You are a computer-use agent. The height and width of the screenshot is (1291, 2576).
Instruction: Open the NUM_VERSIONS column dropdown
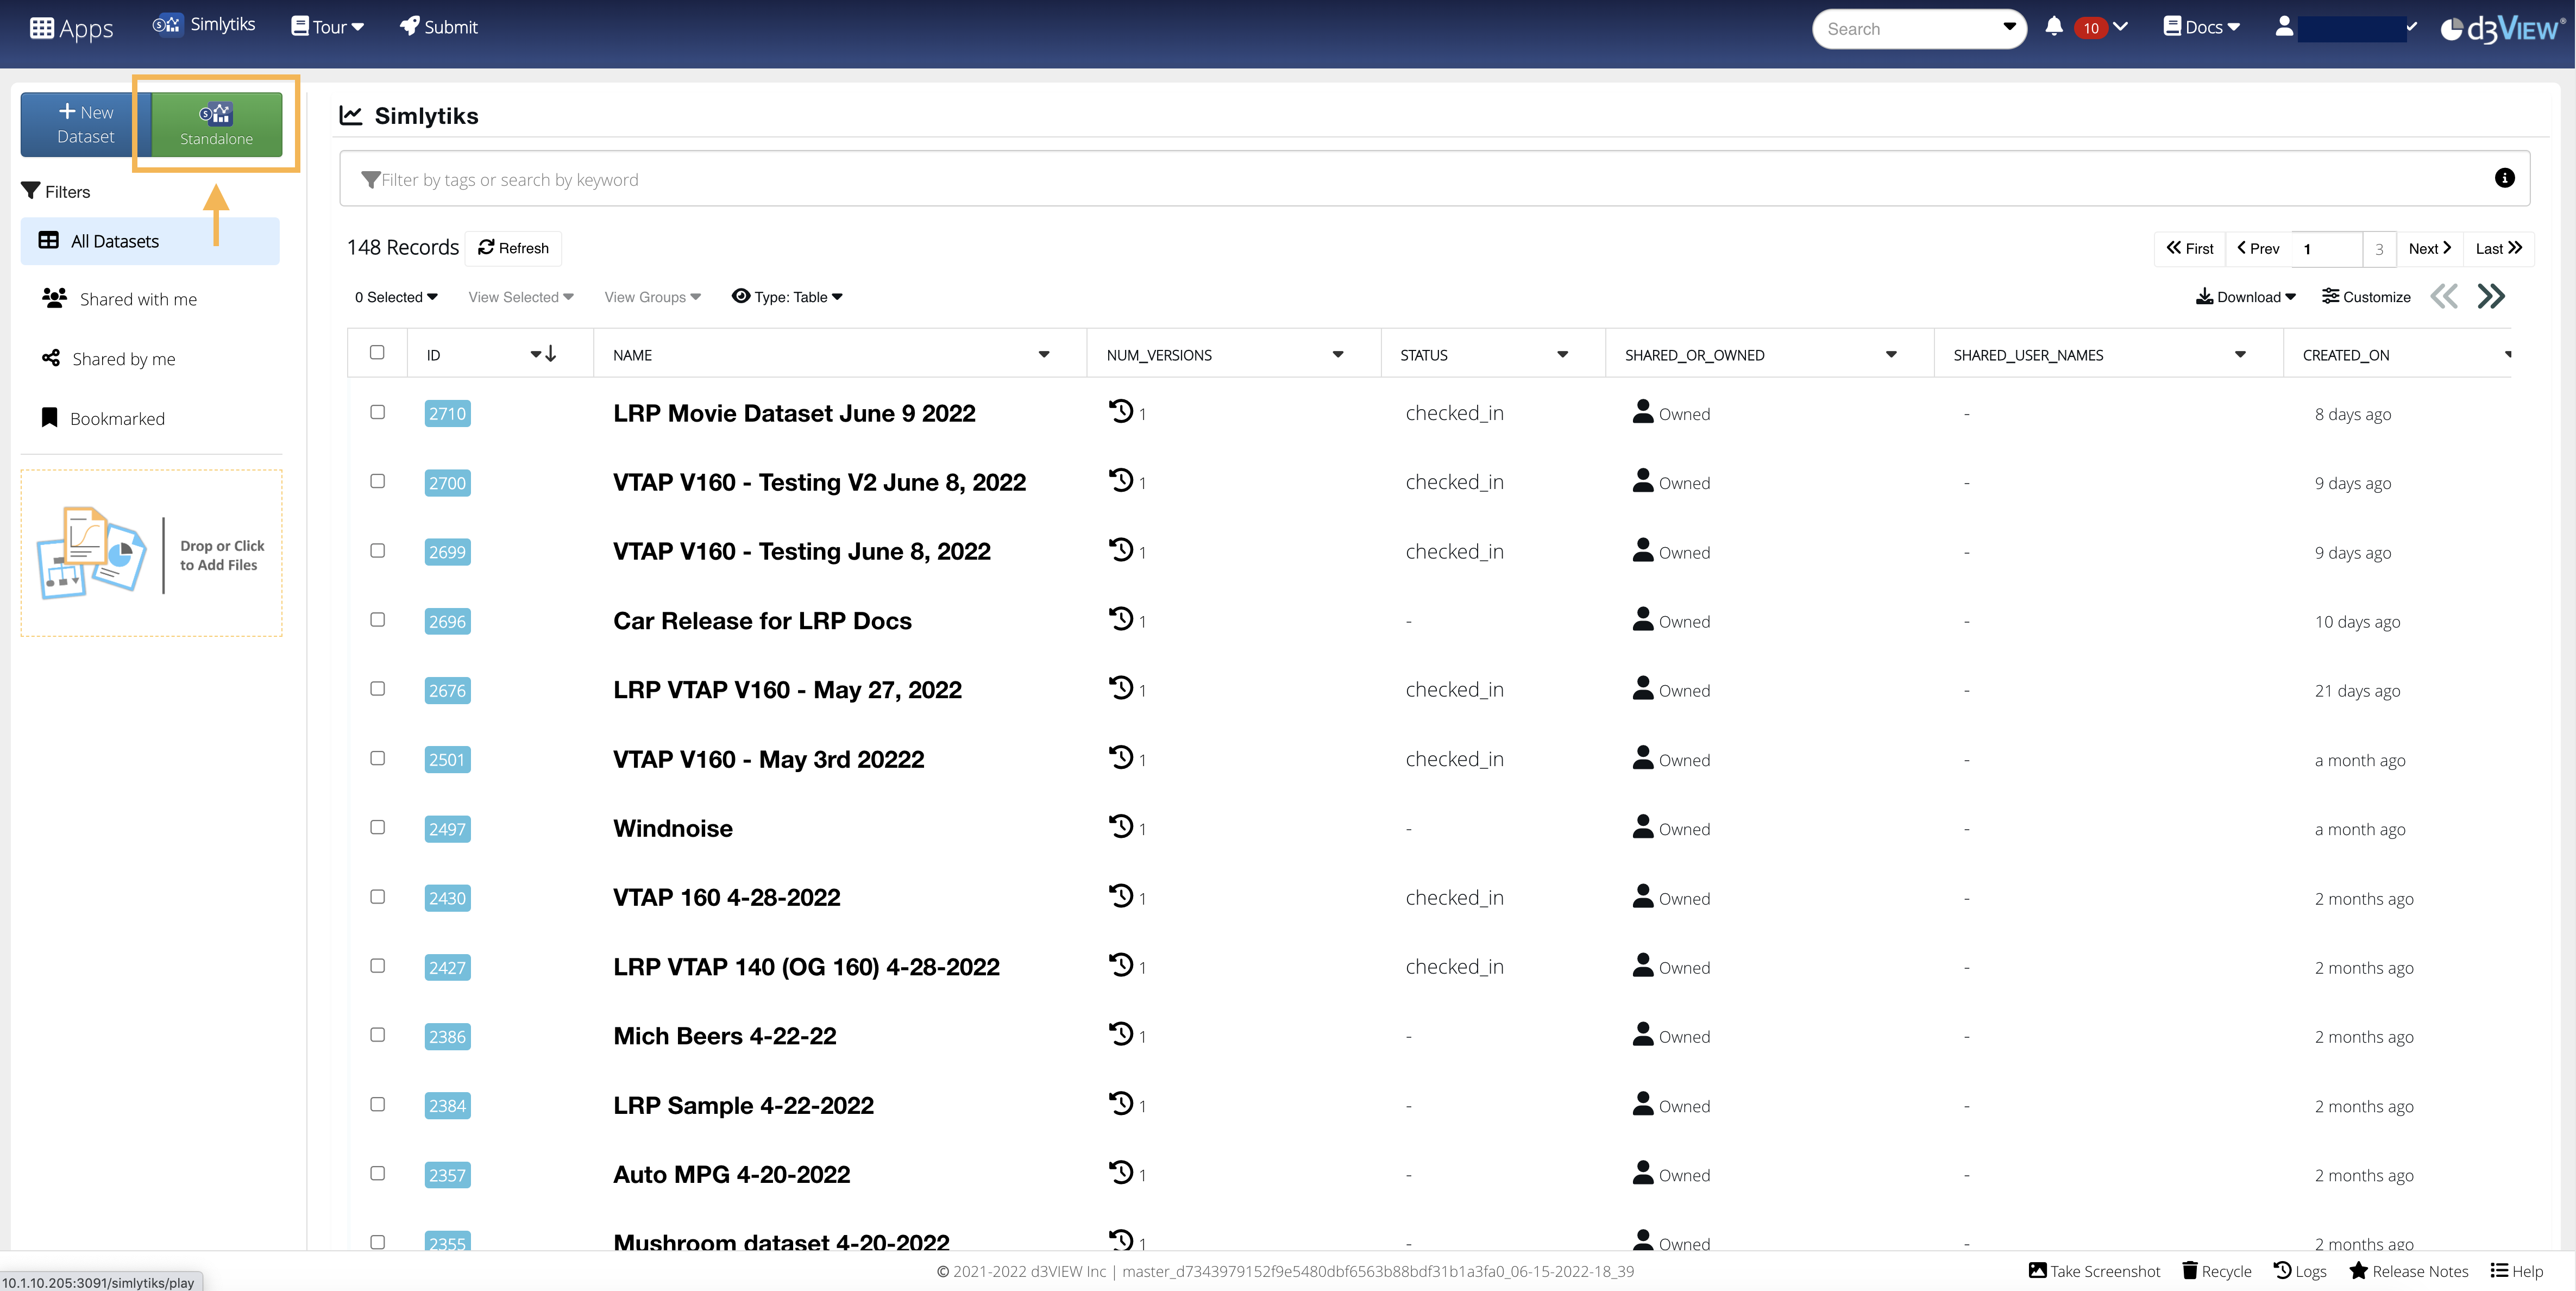pos(1338,354)
